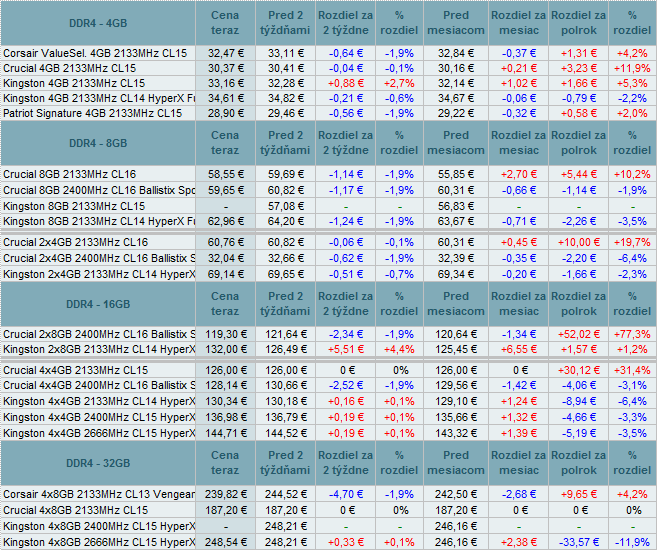Click the +3,23 € half-year difference cell

579,68
